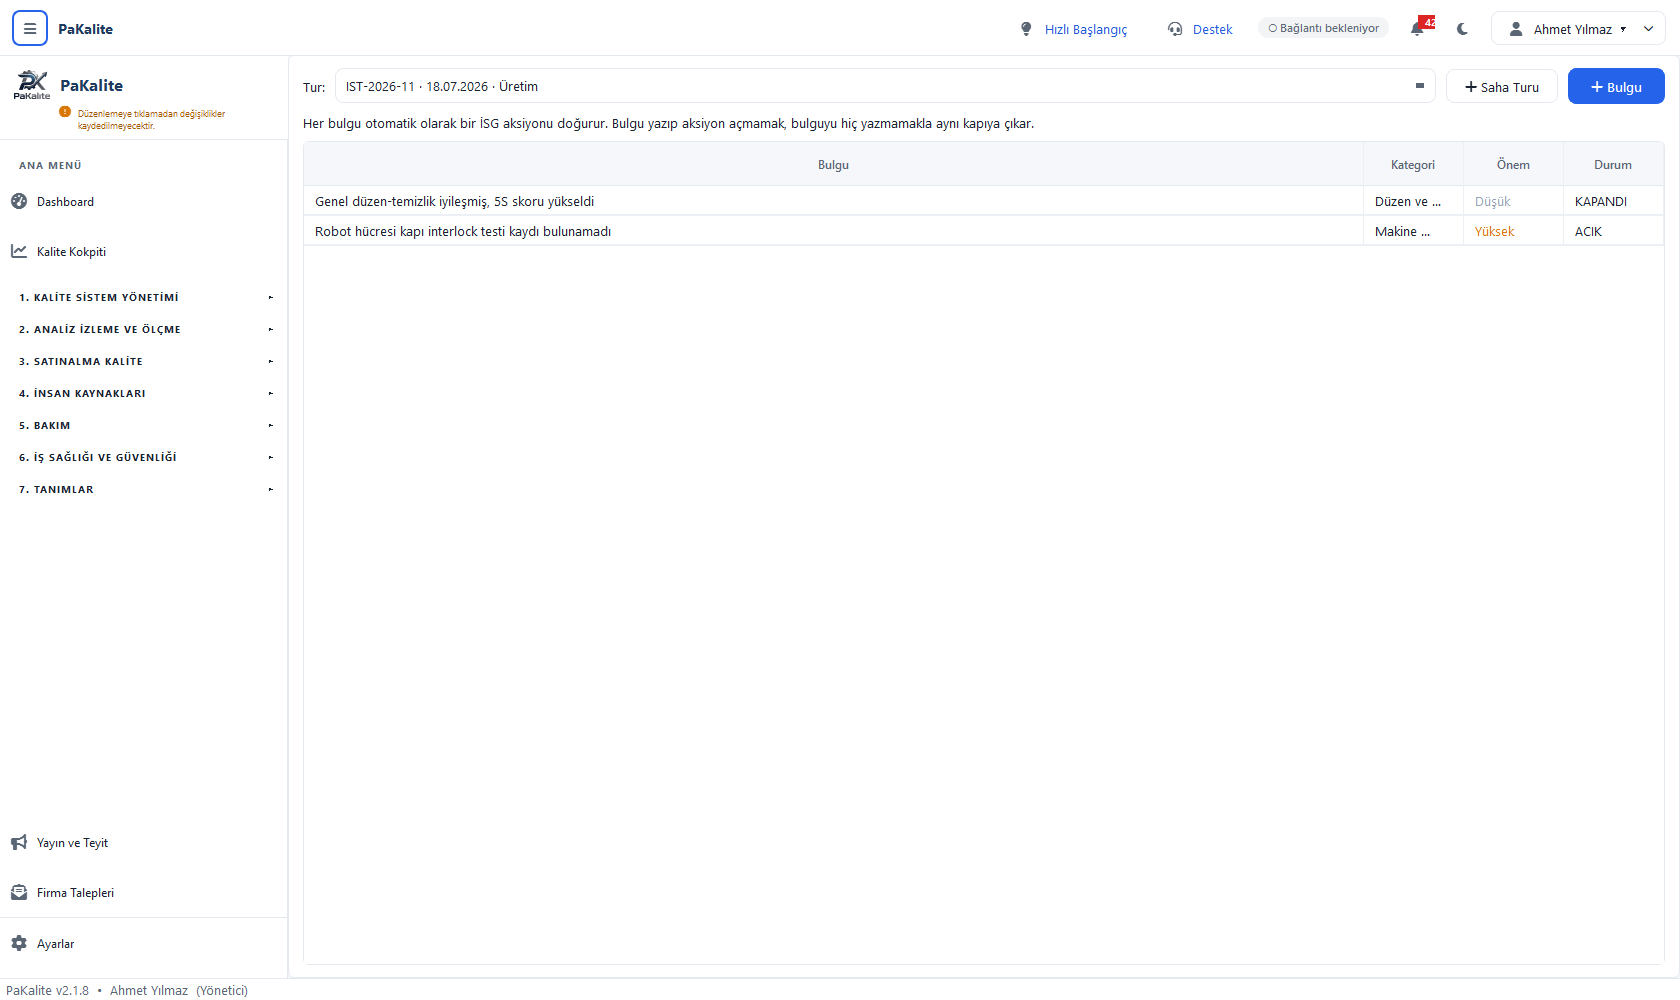1680x1000 pixels.
Task: Click the blue Bulgu button
Action: (1616, 87)
